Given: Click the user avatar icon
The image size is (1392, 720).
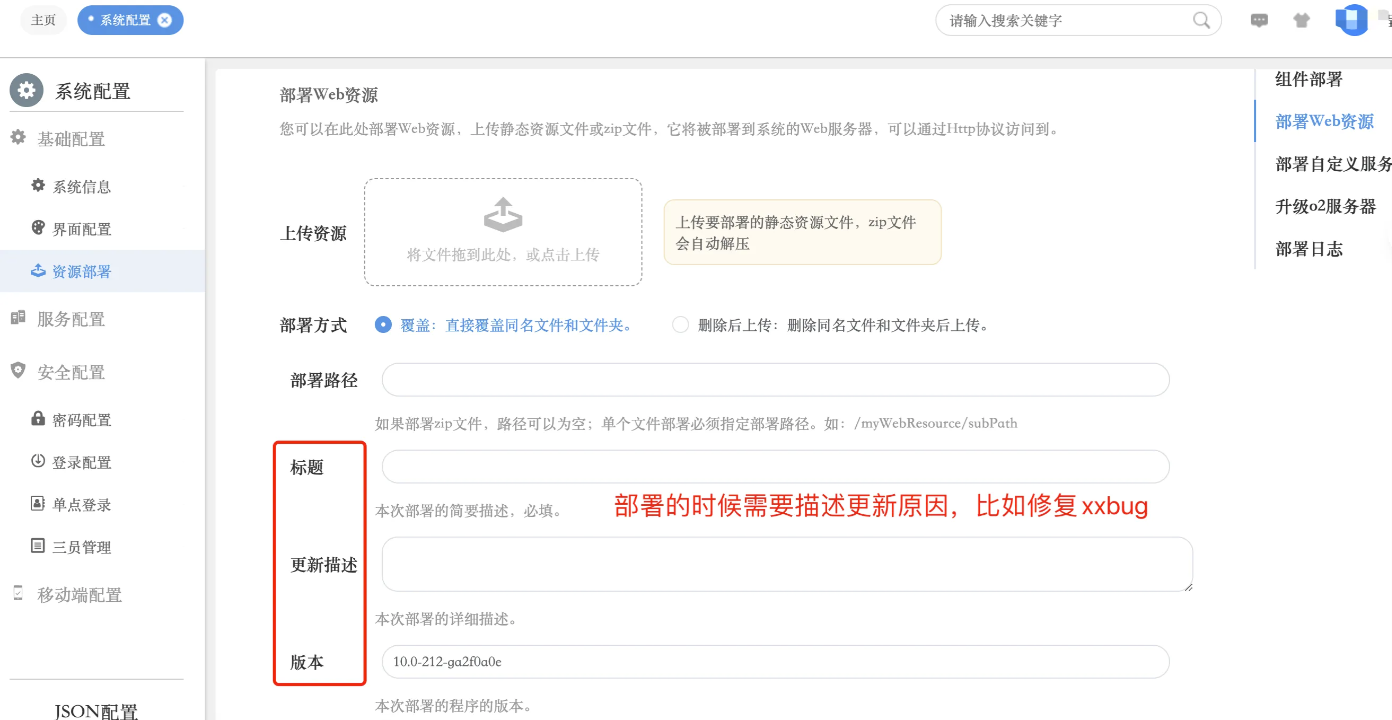Looking at the screenshot, I should (x=1351, y=19).
